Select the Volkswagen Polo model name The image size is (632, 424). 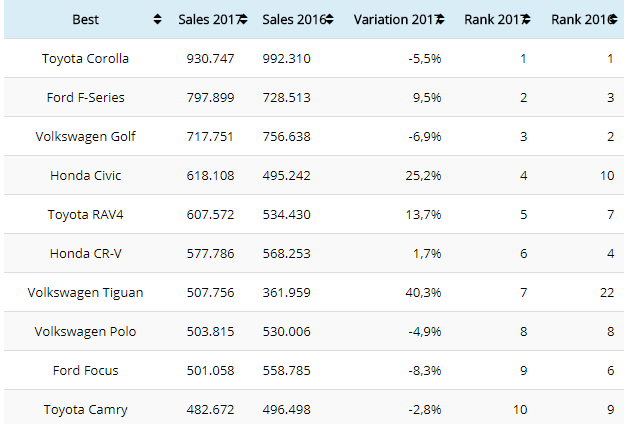tap(85, 332)
